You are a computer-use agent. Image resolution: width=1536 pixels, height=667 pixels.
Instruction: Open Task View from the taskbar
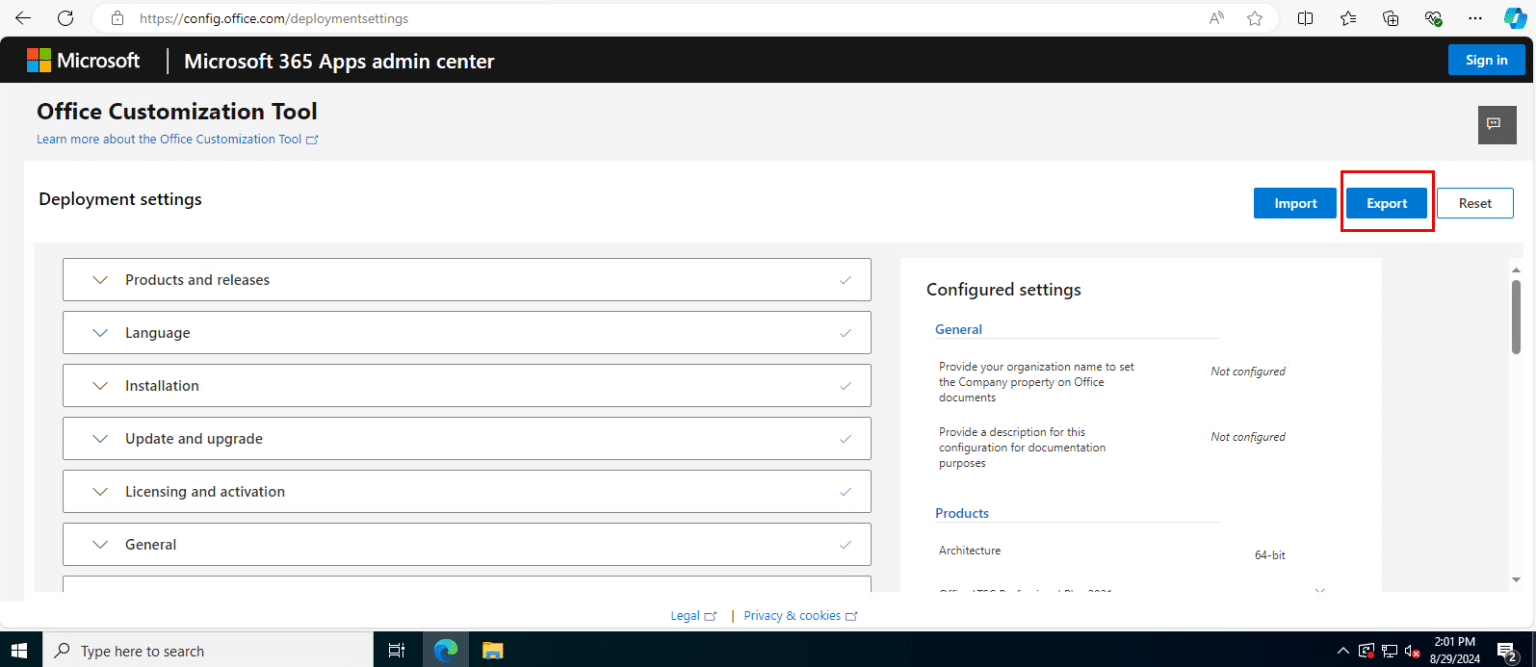pyautogui.click(x=397, y=650)
